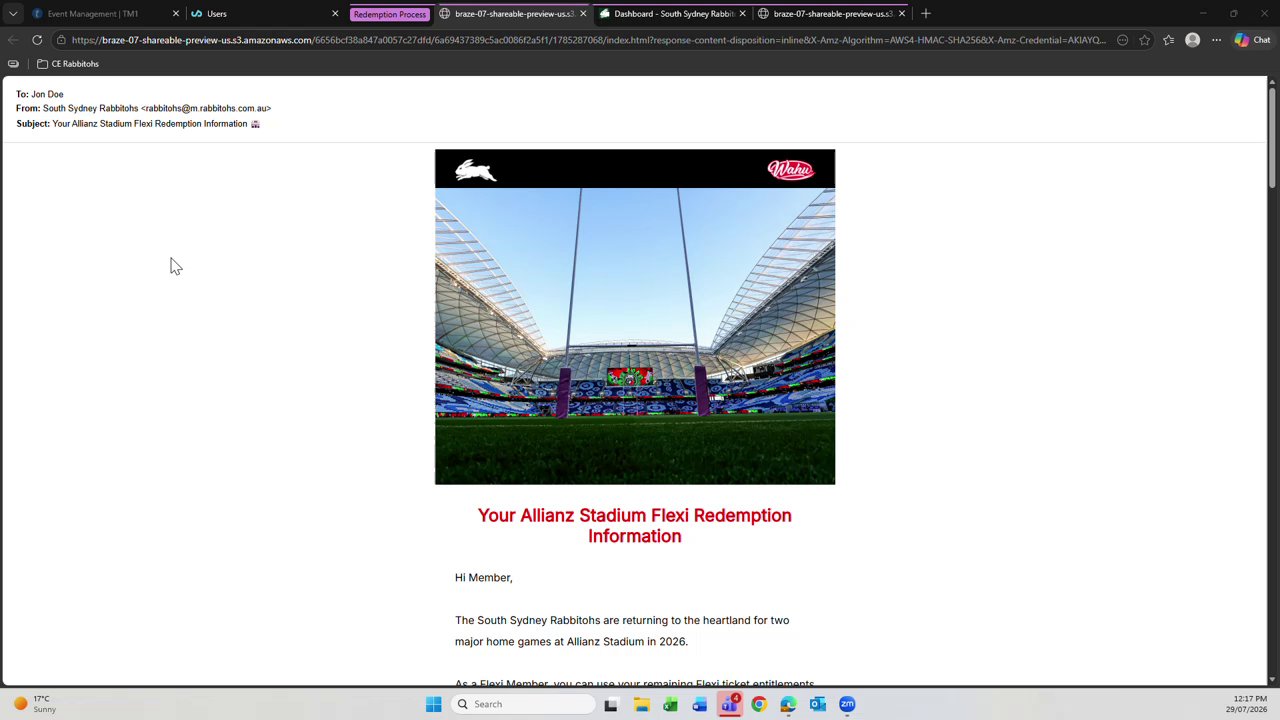The image size is (1280, 720).
Task: Click the page vertical scrollbar thumb
Action: [x=1272, y=138]
